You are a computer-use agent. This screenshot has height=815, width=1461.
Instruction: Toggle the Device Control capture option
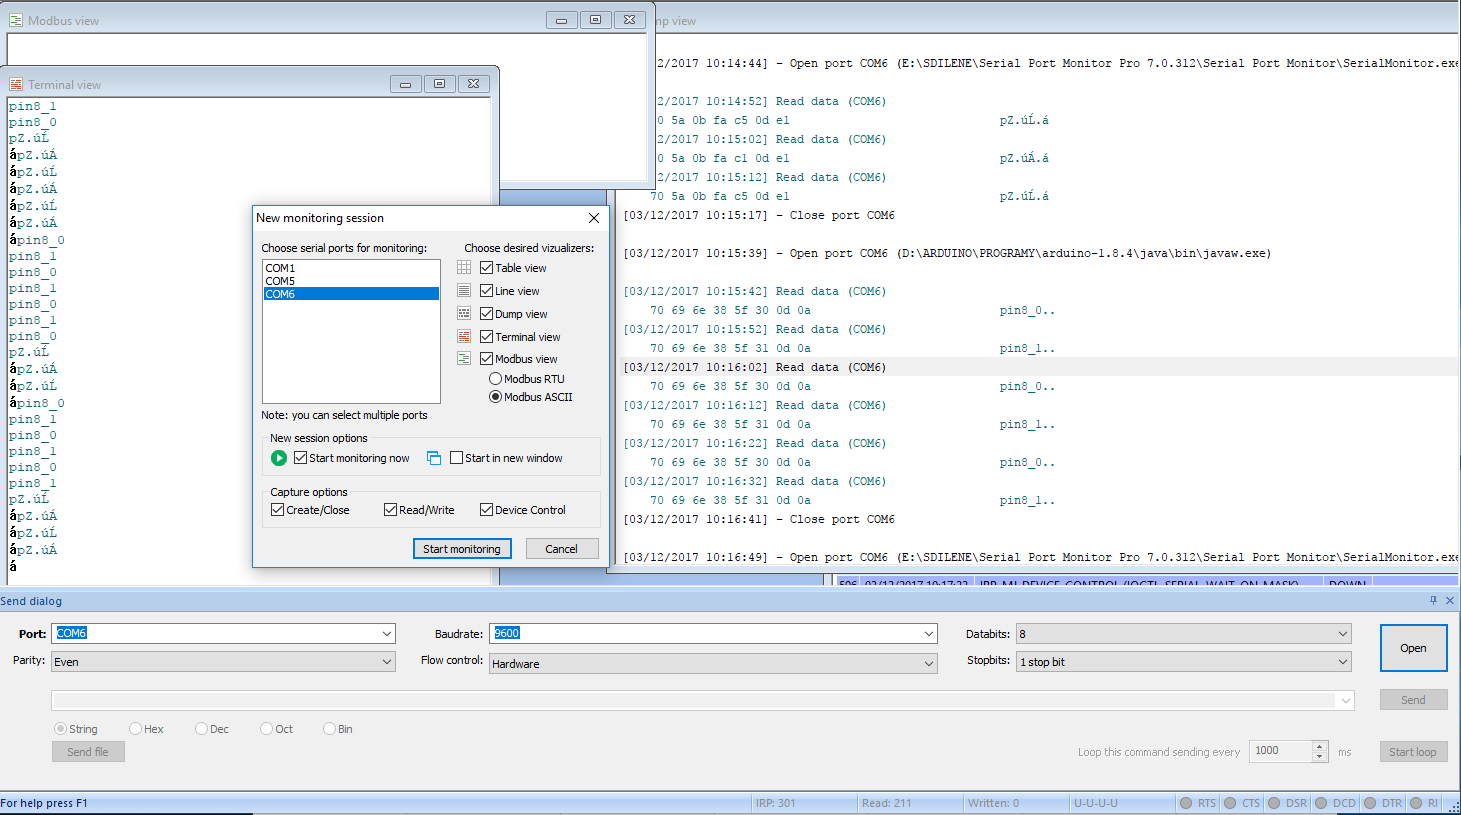click(x=487, y=510)
